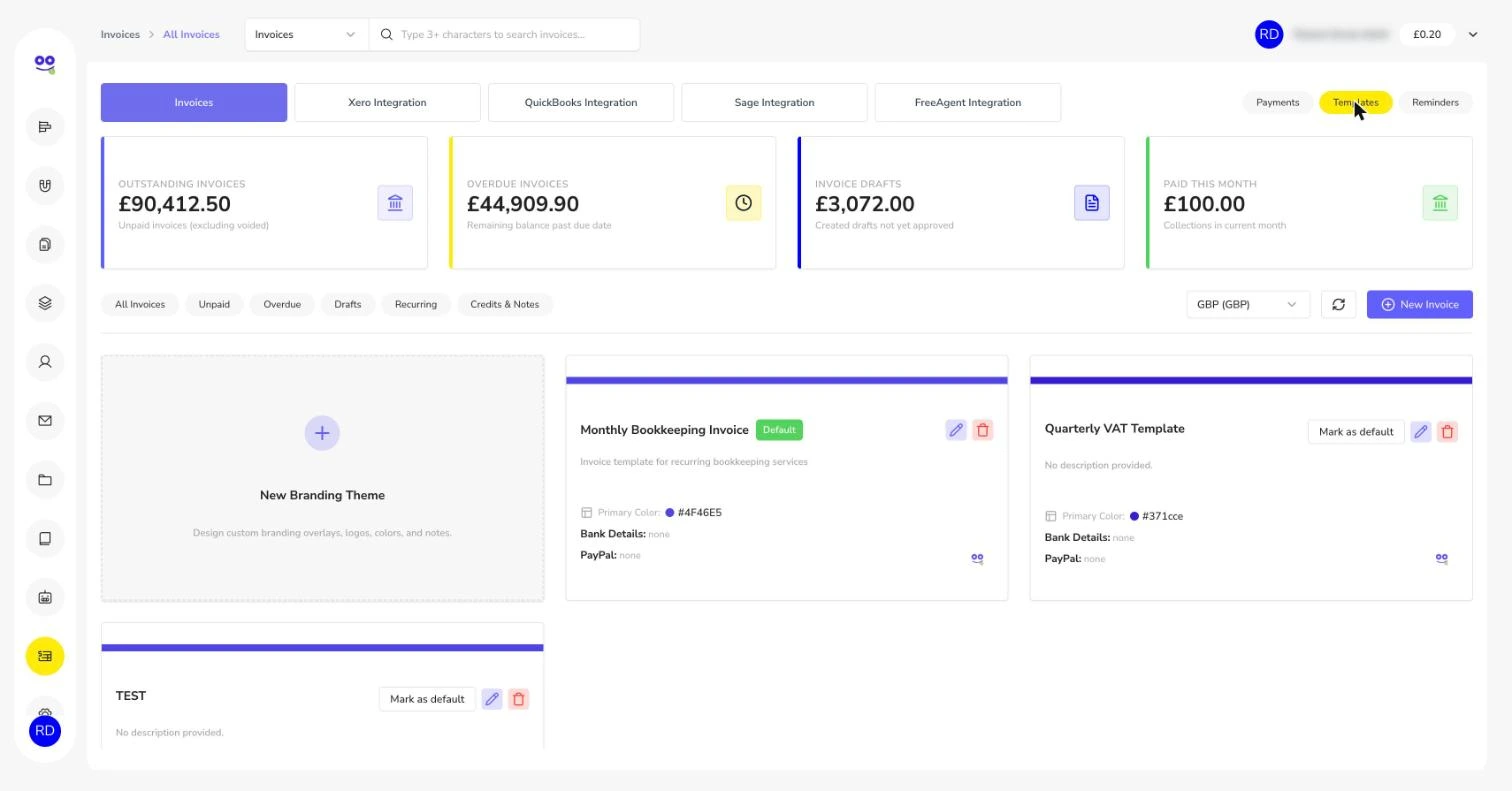Image resolution: width=1512 pixels, height=791 pixels.
Task: Open the book icon in sidebar
Action: pos(44,539)
